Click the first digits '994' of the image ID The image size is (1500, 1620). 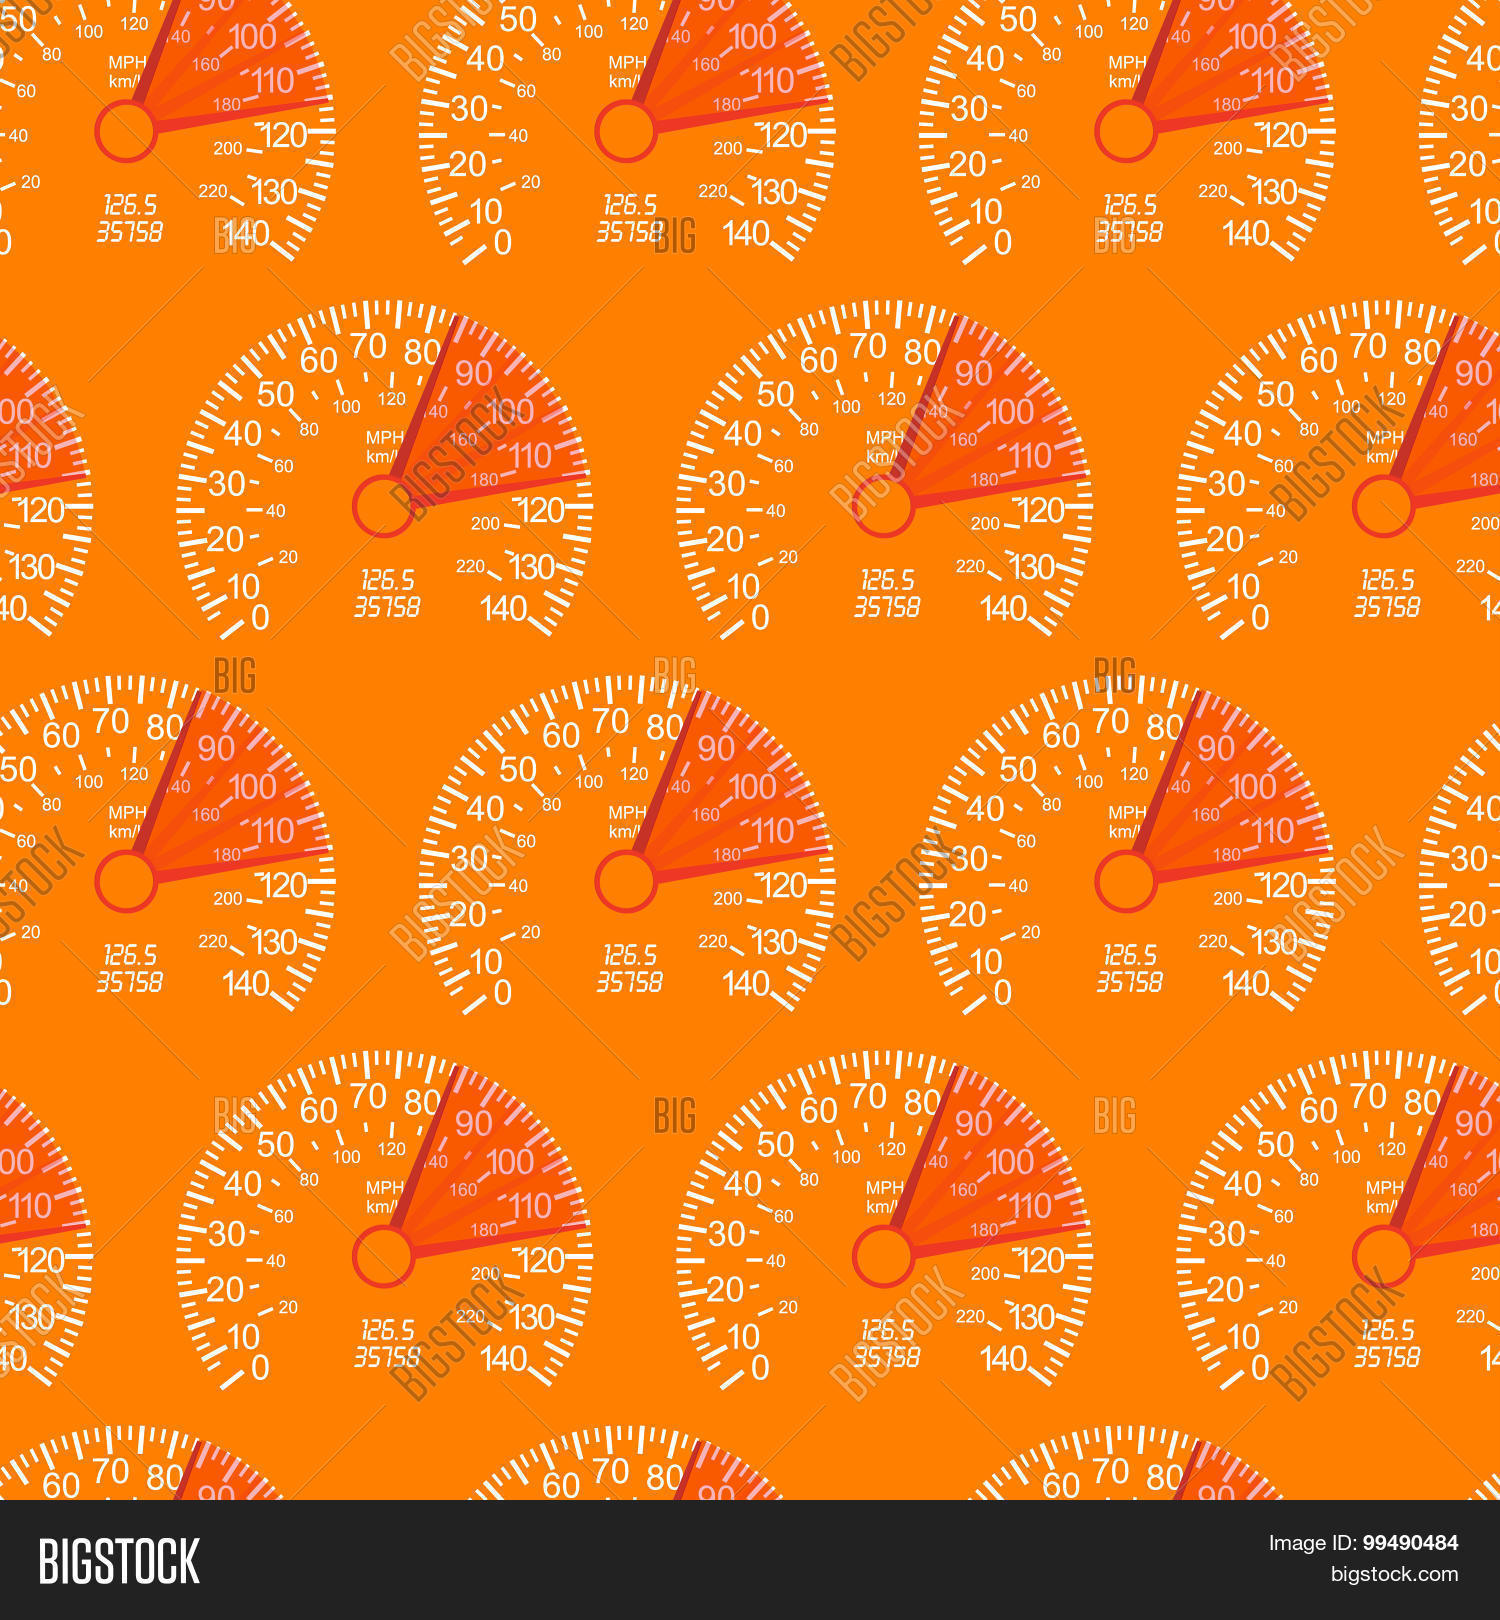[x=1380, y=1543]
